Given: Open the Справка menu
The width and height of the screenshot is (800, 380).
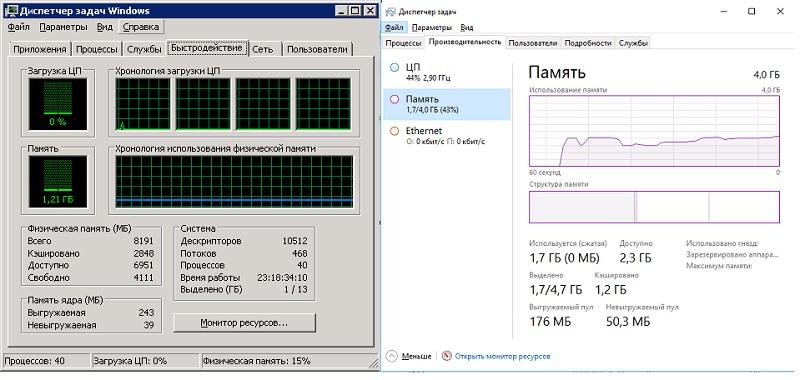Looking at the screenshot, I should pos(141,27).
